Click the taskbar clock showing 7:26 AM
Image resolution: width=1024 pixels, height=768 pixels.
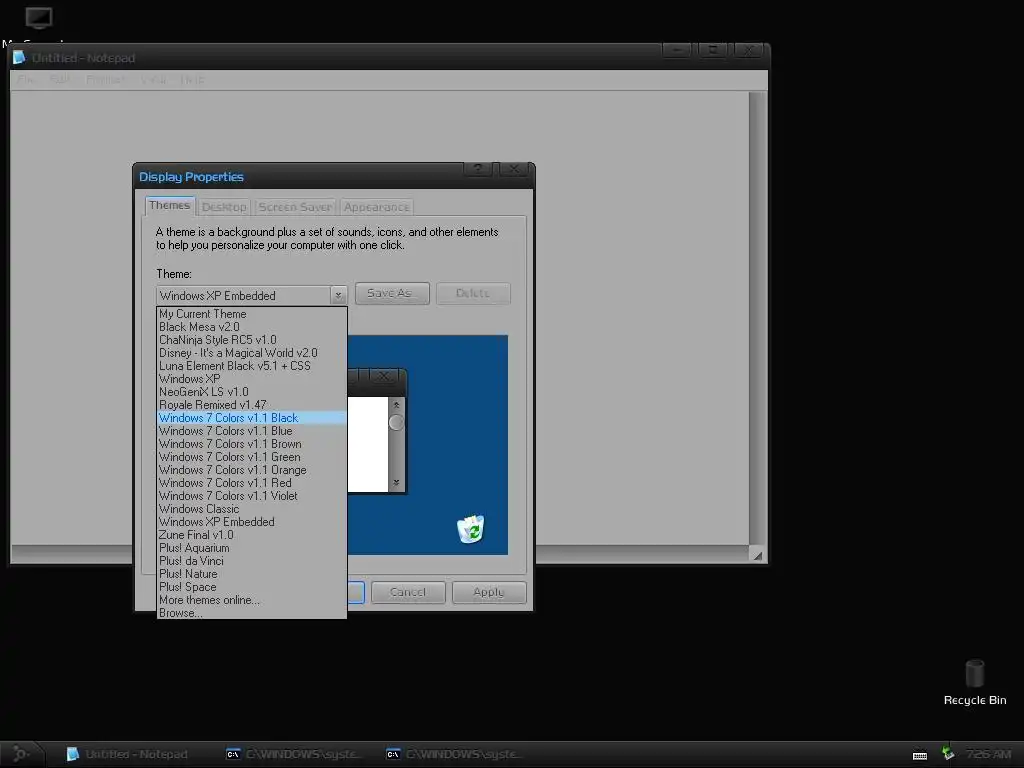pyautogui.click(x=988, y=754)
